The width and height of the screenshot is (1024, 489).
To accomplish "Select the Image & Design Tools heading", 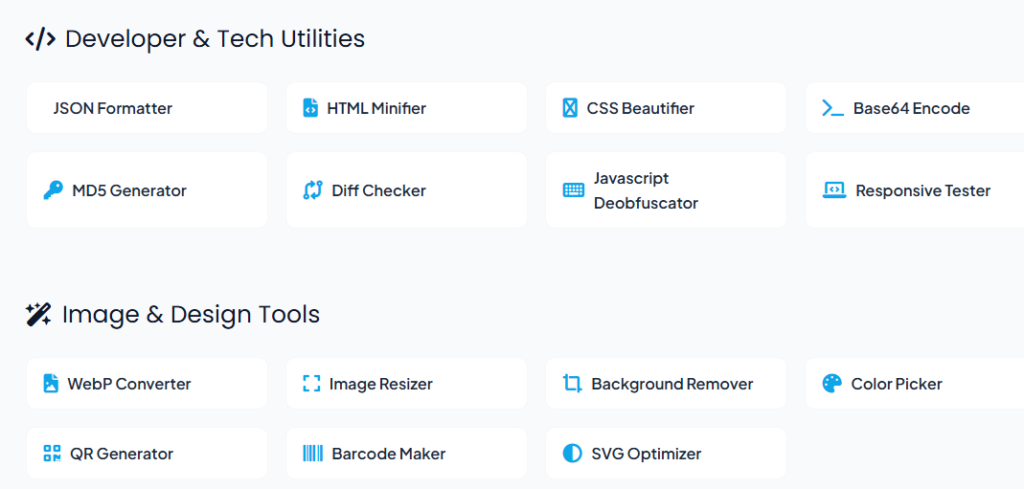I will click(191, 314).
